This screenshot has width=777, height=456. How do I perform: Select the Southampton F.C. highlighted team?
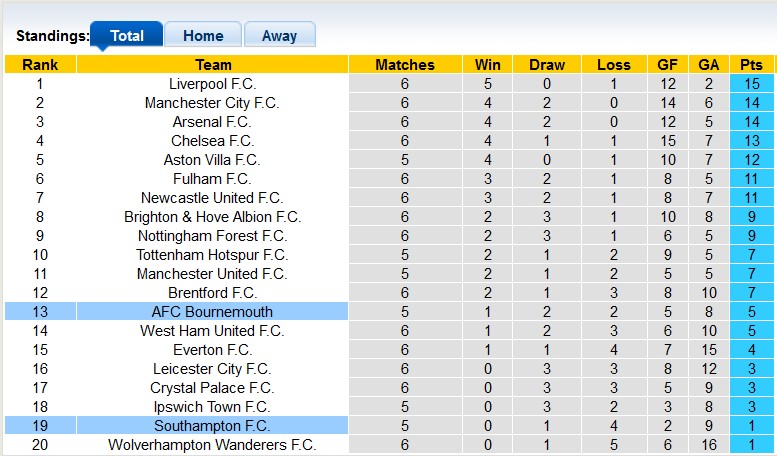coord(212,426)
